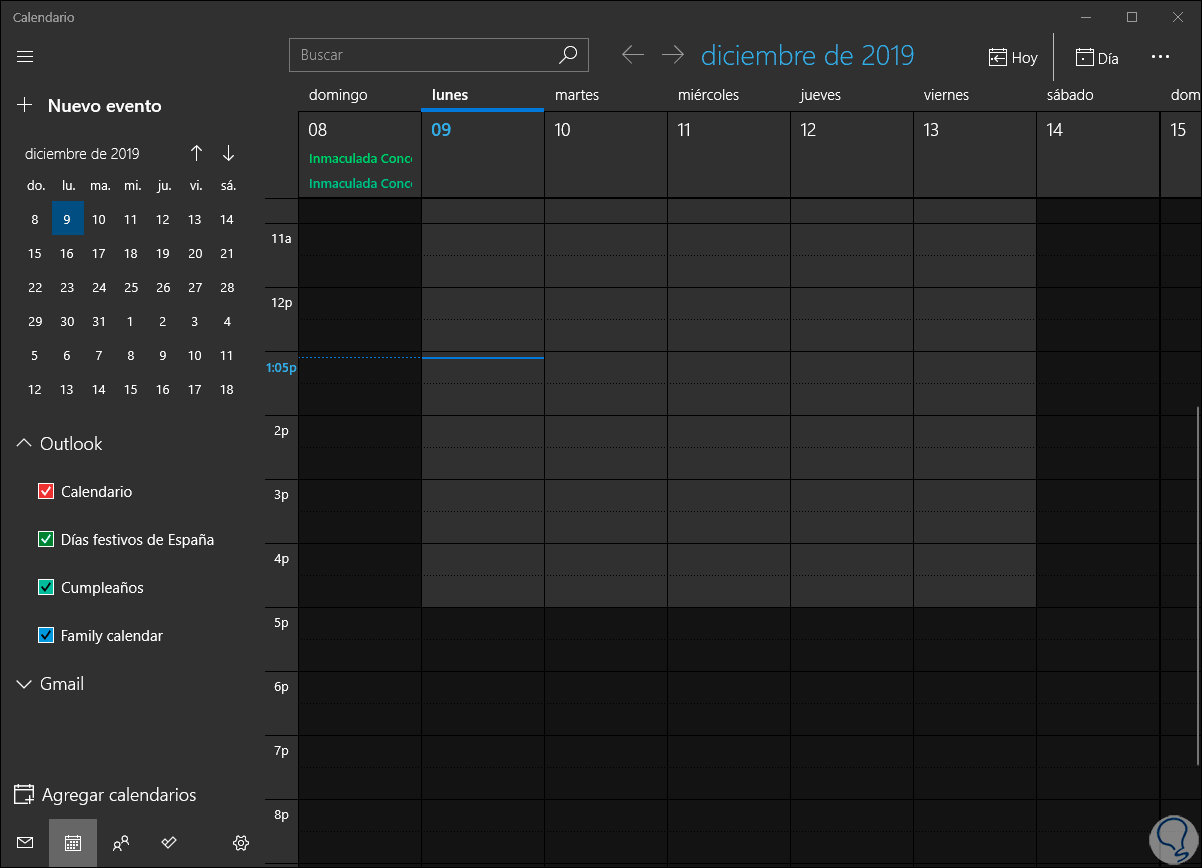Click the search magnifier icon
Viewport: 1202px width, 868px height.
click(567, 55)
